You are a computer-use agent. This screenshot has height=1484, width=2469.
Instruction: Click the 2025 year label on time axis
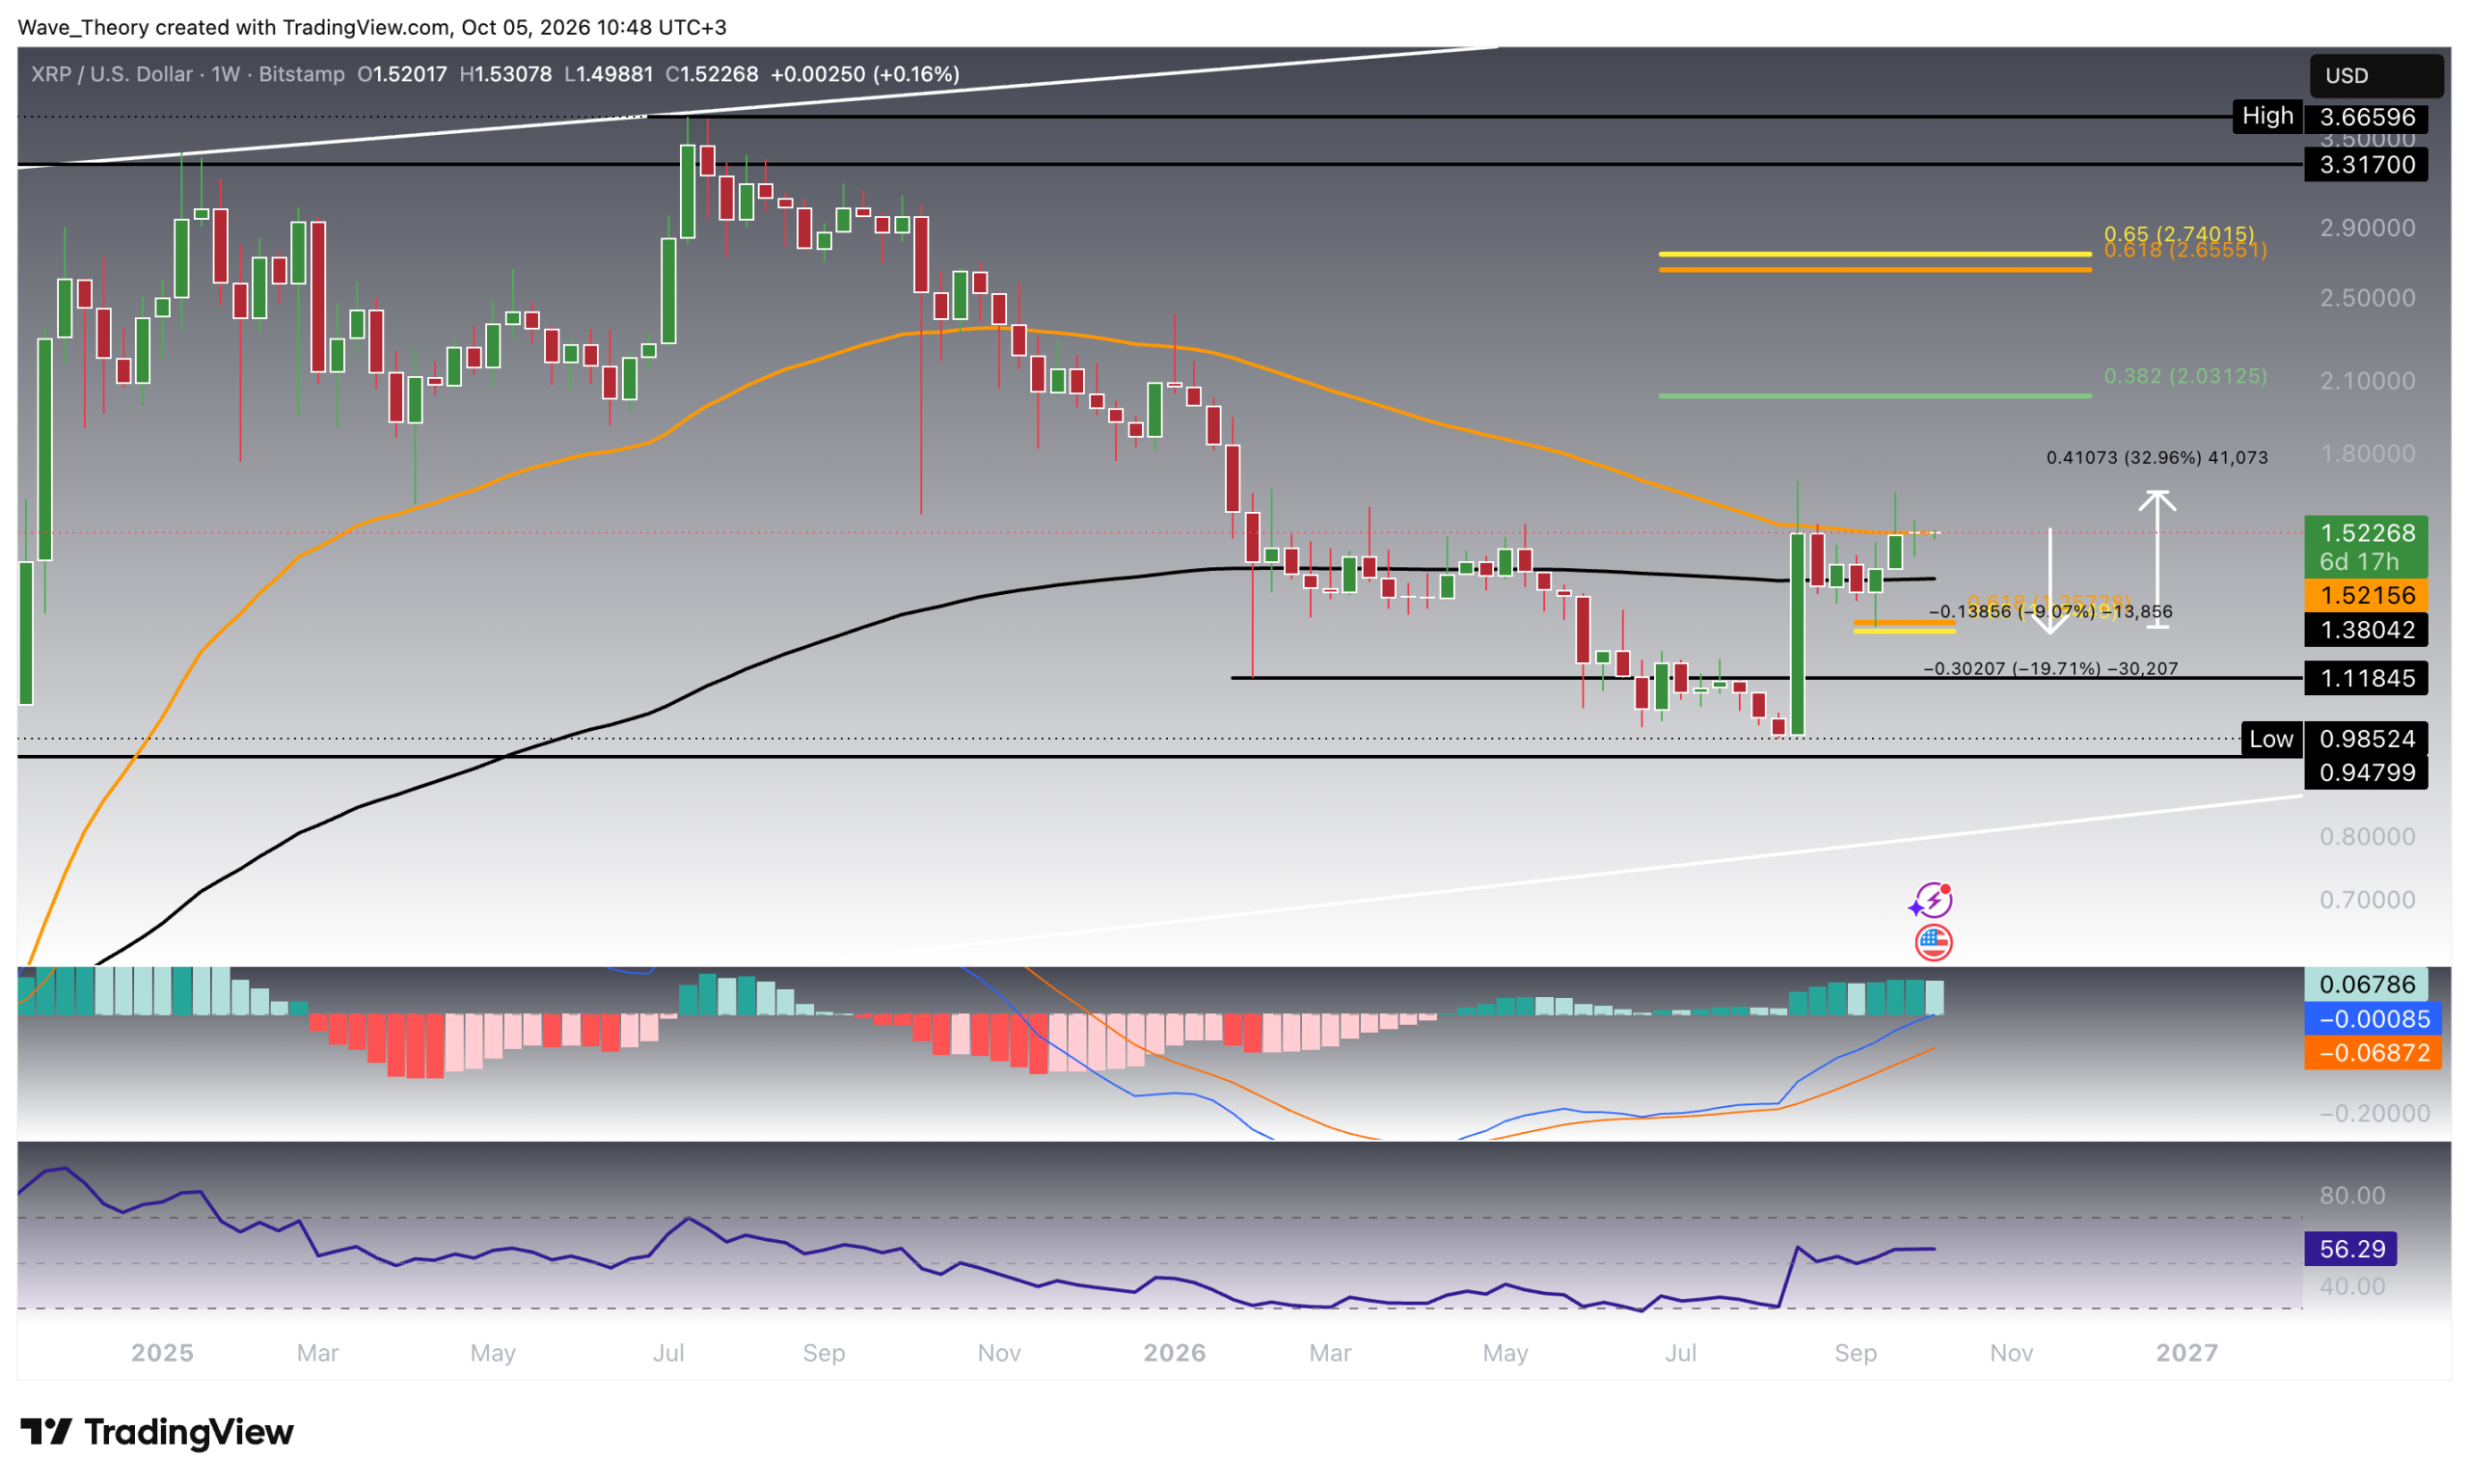pos(162,1352)
